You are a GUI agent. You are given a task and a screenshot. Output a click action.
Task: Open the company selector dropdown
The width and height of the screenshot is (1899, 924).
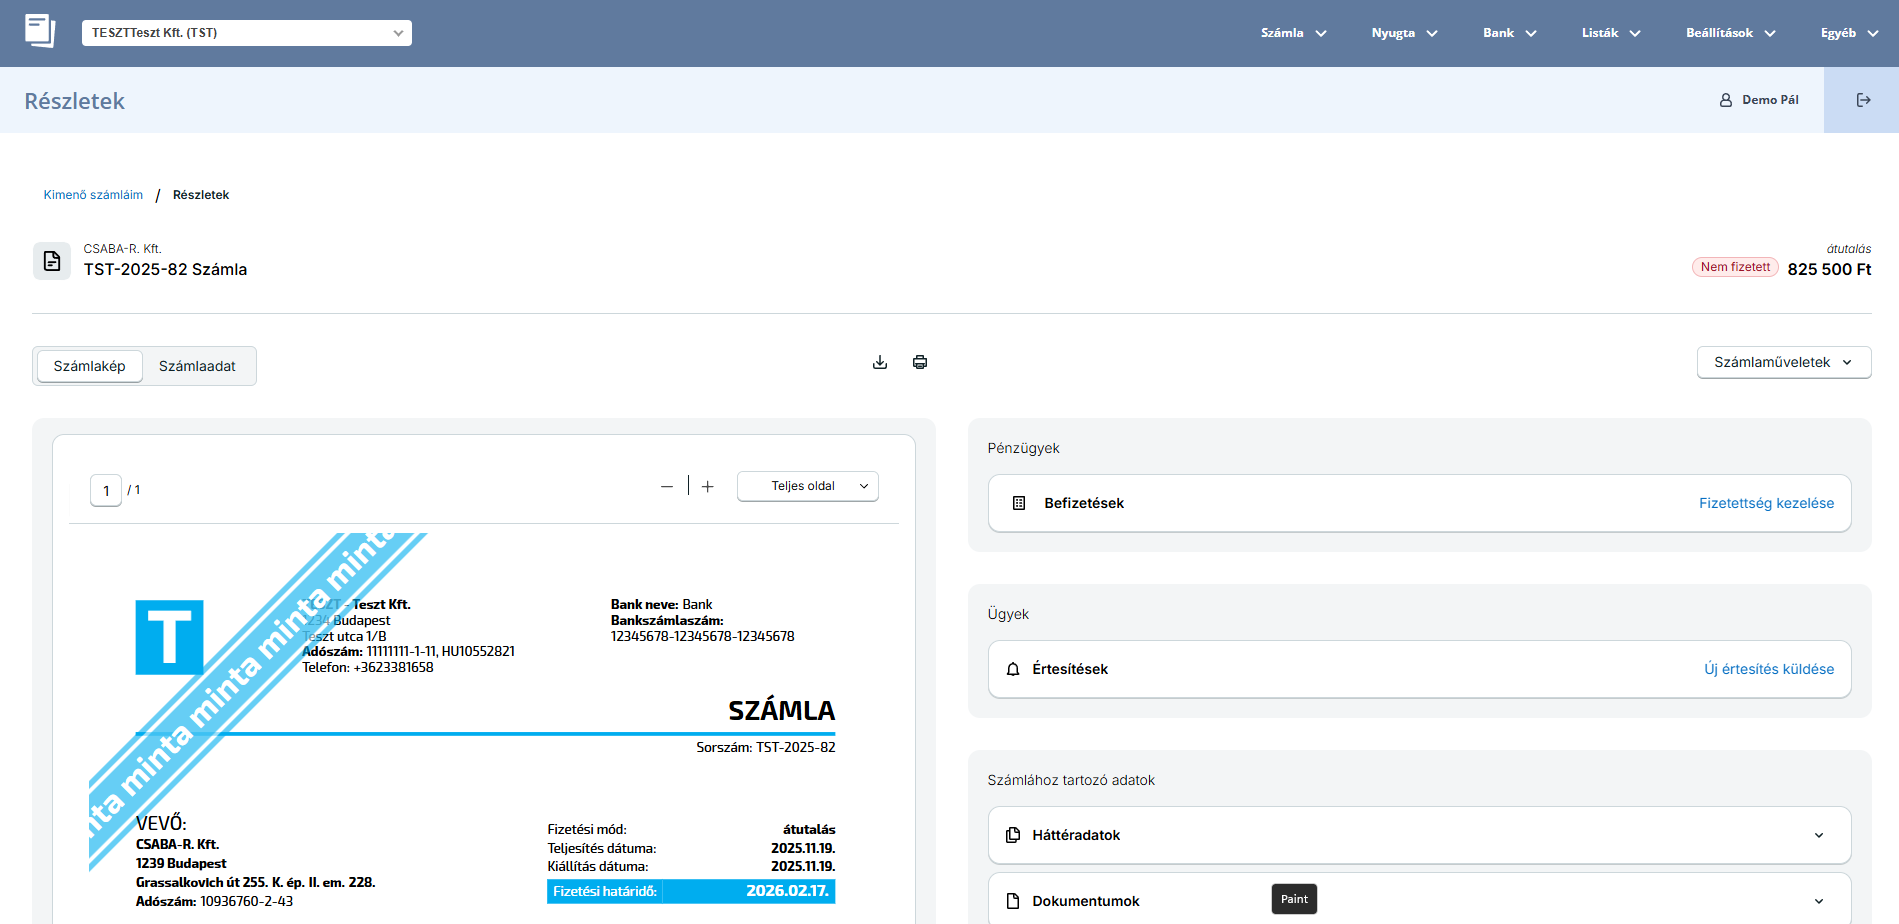coord(246,33)
